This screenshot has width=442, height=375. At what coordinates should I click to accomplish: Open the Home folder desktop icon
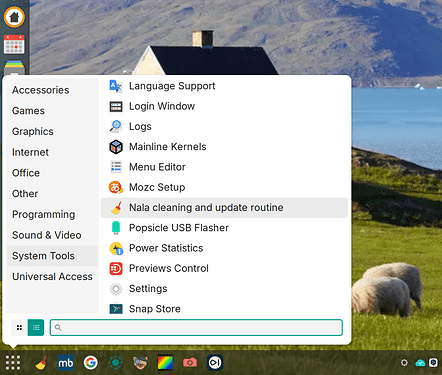14,17
